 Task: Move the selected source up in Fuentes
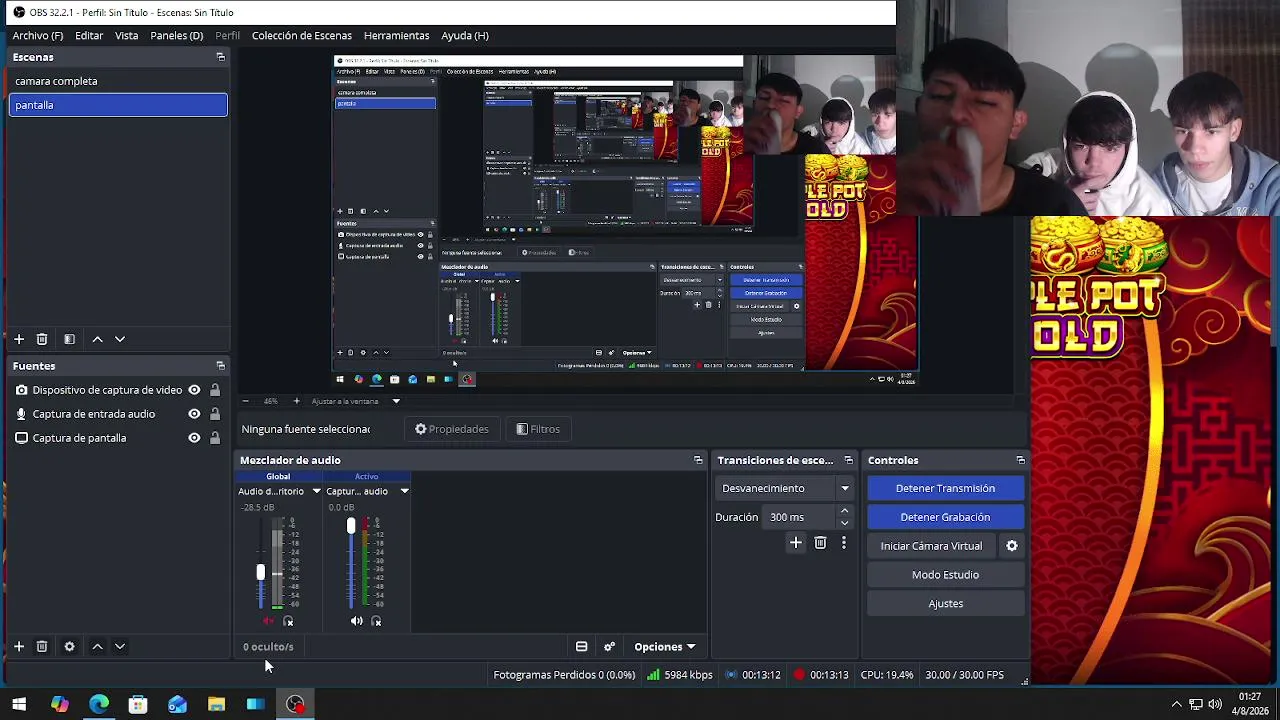97,646
